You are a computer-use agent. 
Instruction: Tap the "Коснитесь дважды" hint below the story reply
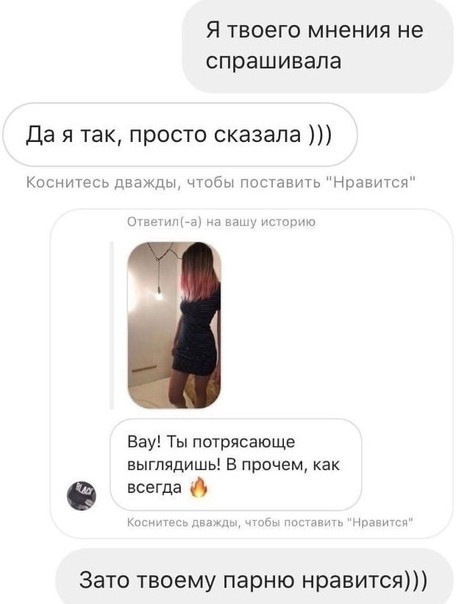[x=270, y=522]
